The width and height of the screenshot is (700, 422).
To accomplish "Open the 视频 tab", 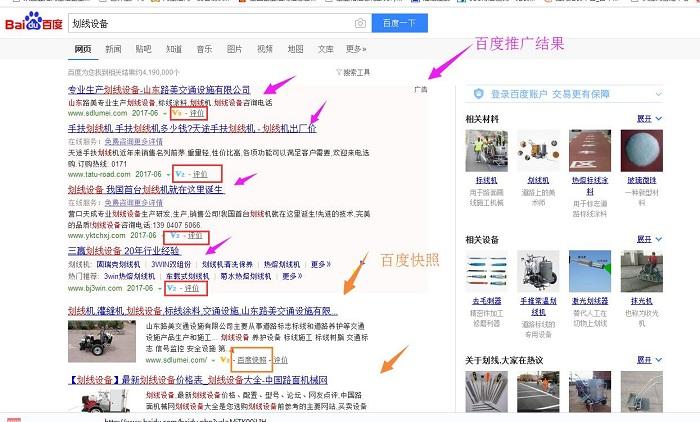I will click(x=265, y=49).
